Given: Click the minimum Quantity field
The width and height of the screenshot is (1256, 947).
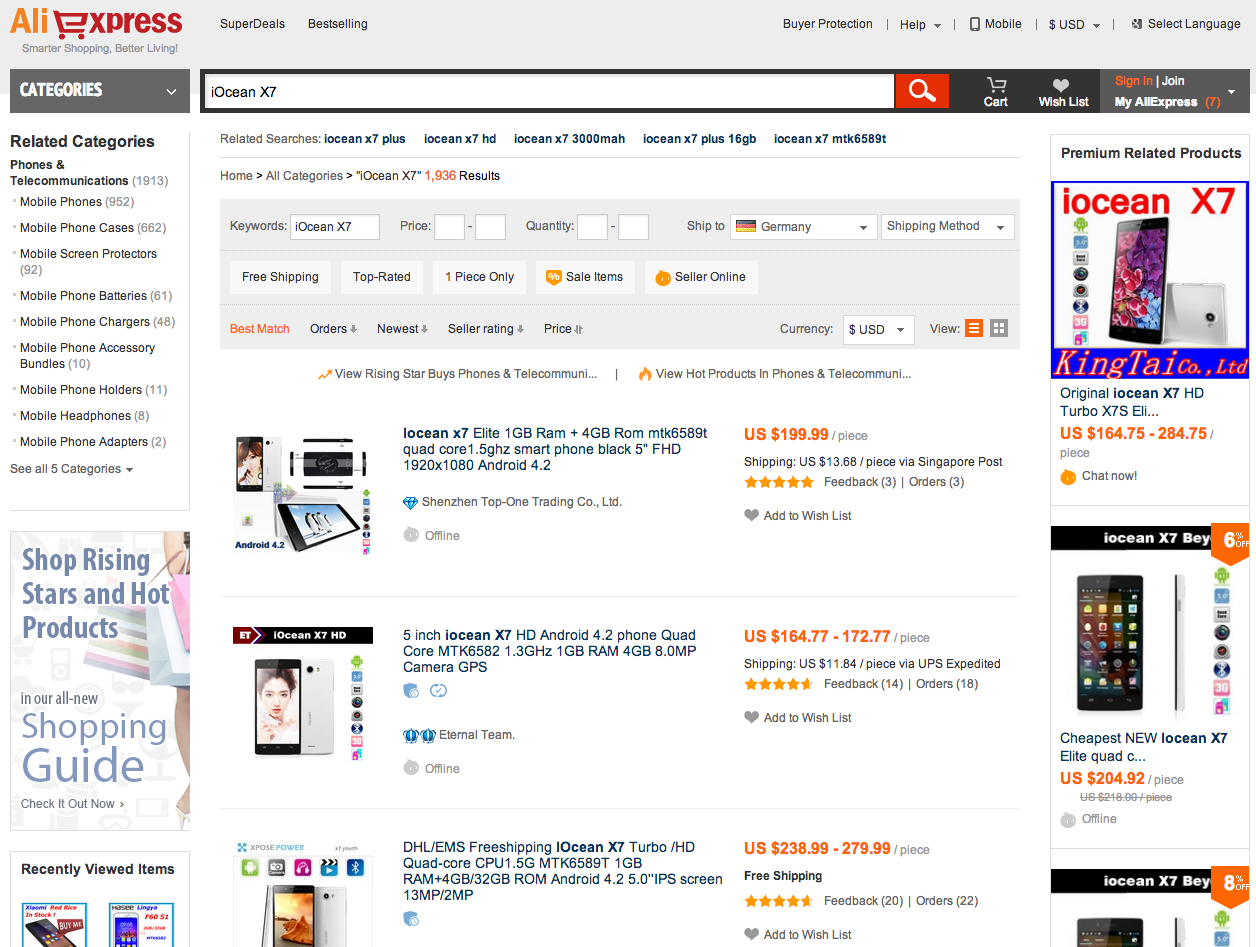Looking at the screenshot, I should click(592, 227).
